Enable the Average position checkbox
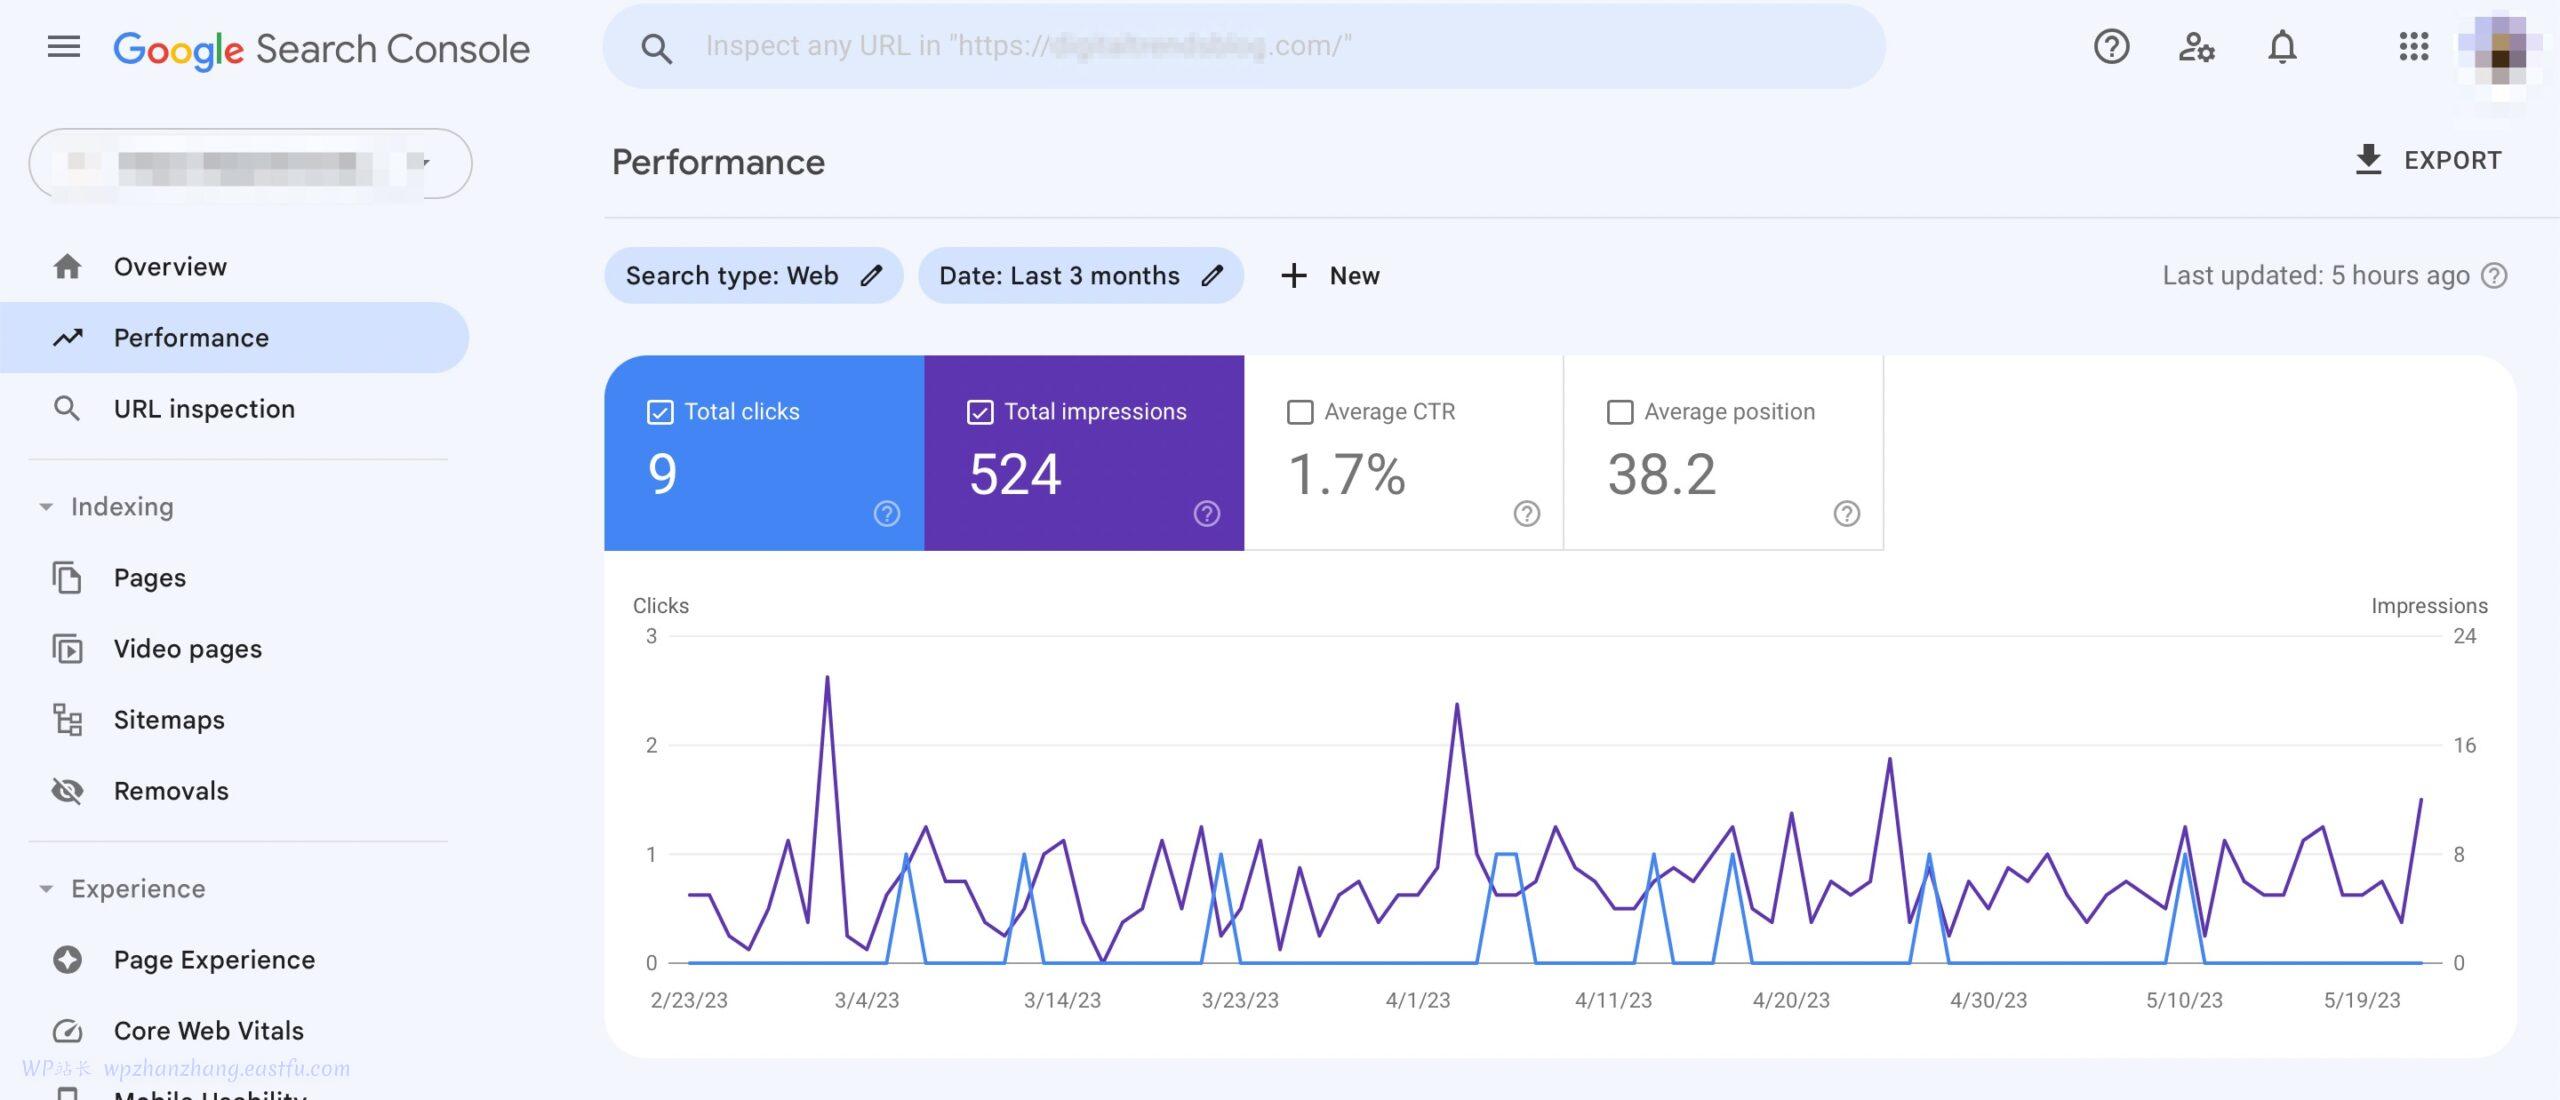This screenshot has height=1100, width=2560. pos(1621,411)
